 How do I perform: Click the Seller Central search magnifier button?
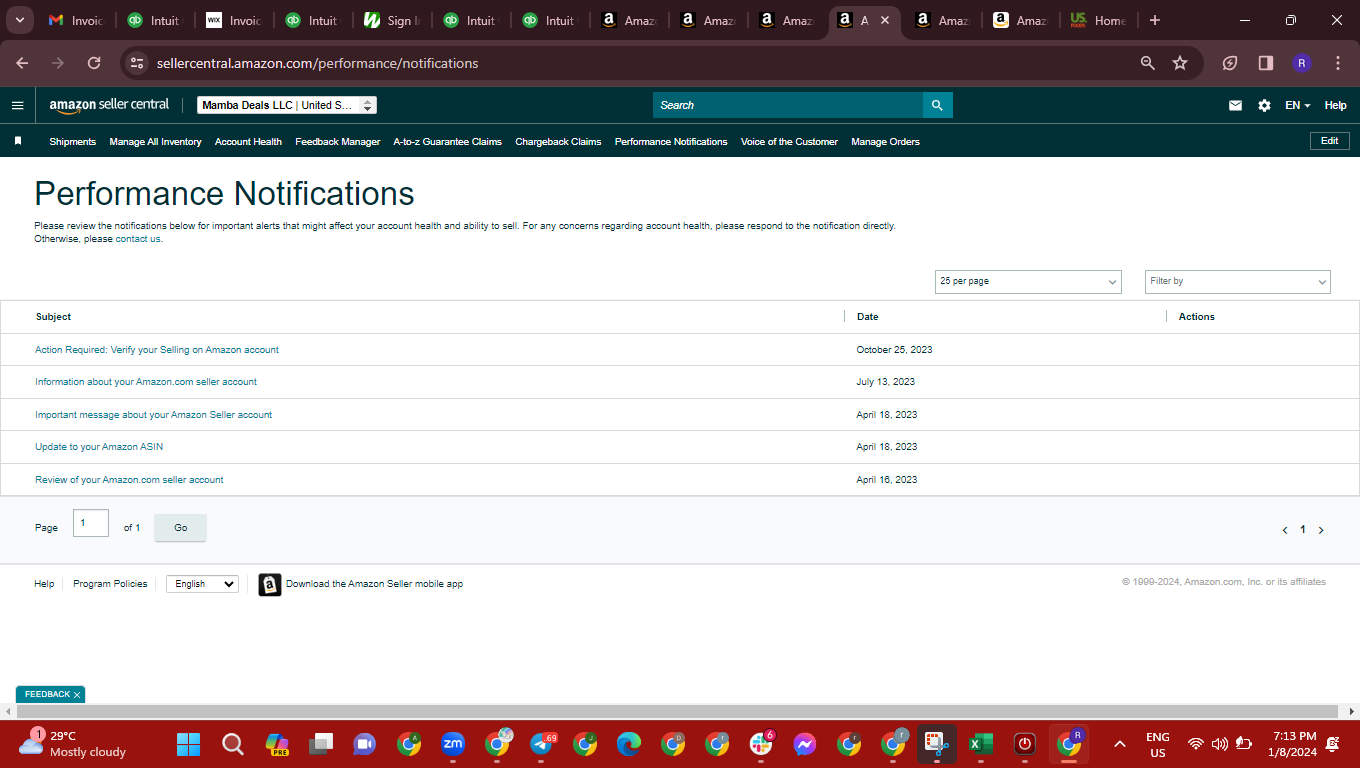[937, 105]
